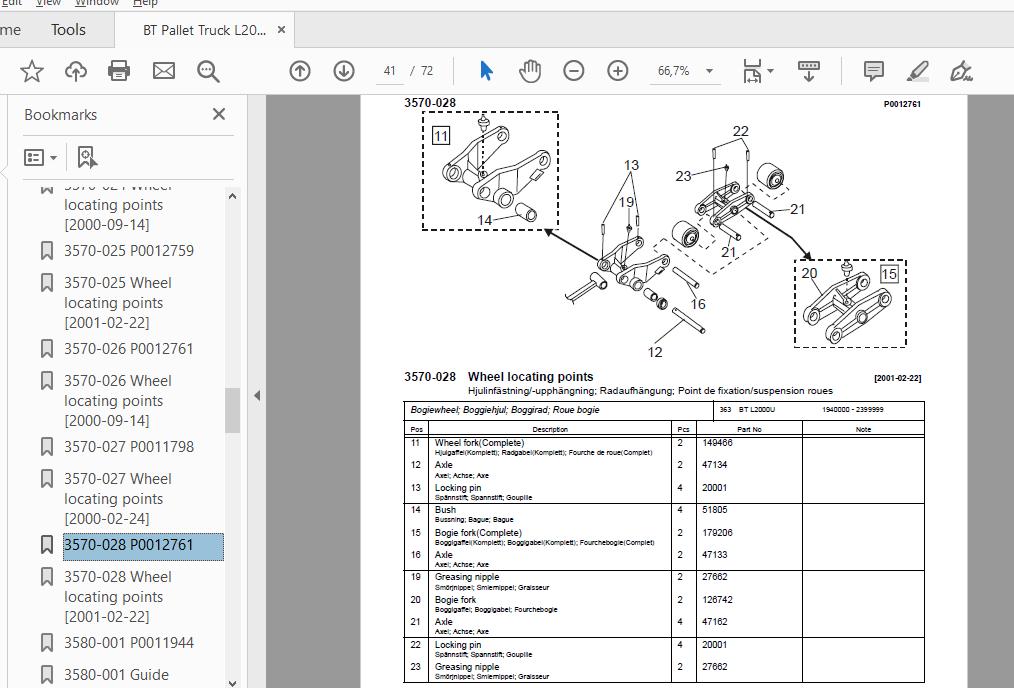Image resolution: width=1014 pixels, height=688 pixels.
Task: Print the document with printer icon
Action: [119, 70]
